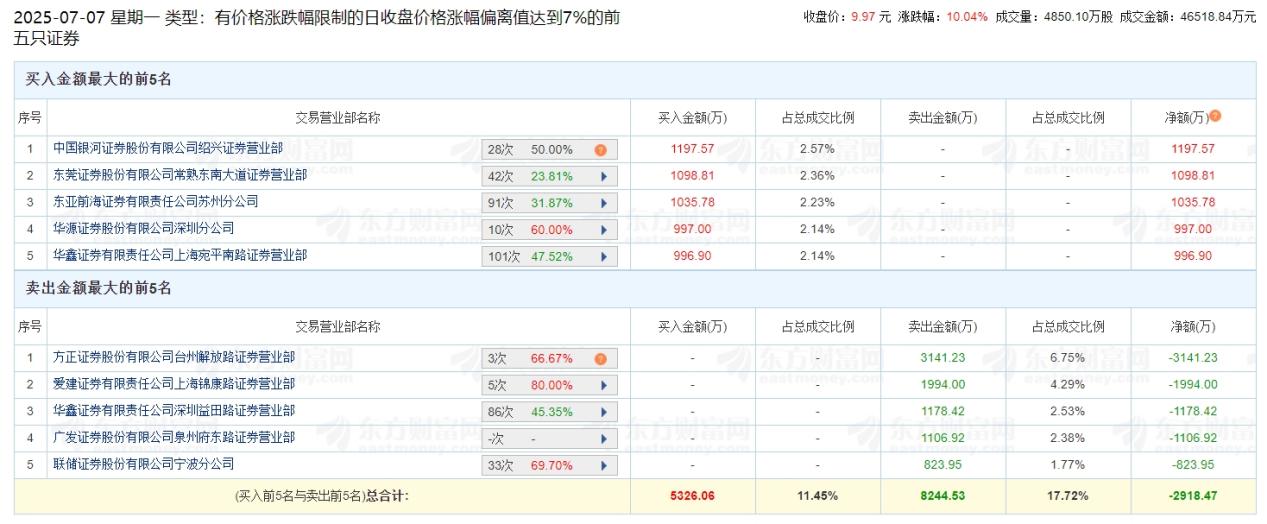Click 买入金额(万) column header in buy table
Image resolution: width=1267 pixels, height=524 pixels.
tap(692, 118)
